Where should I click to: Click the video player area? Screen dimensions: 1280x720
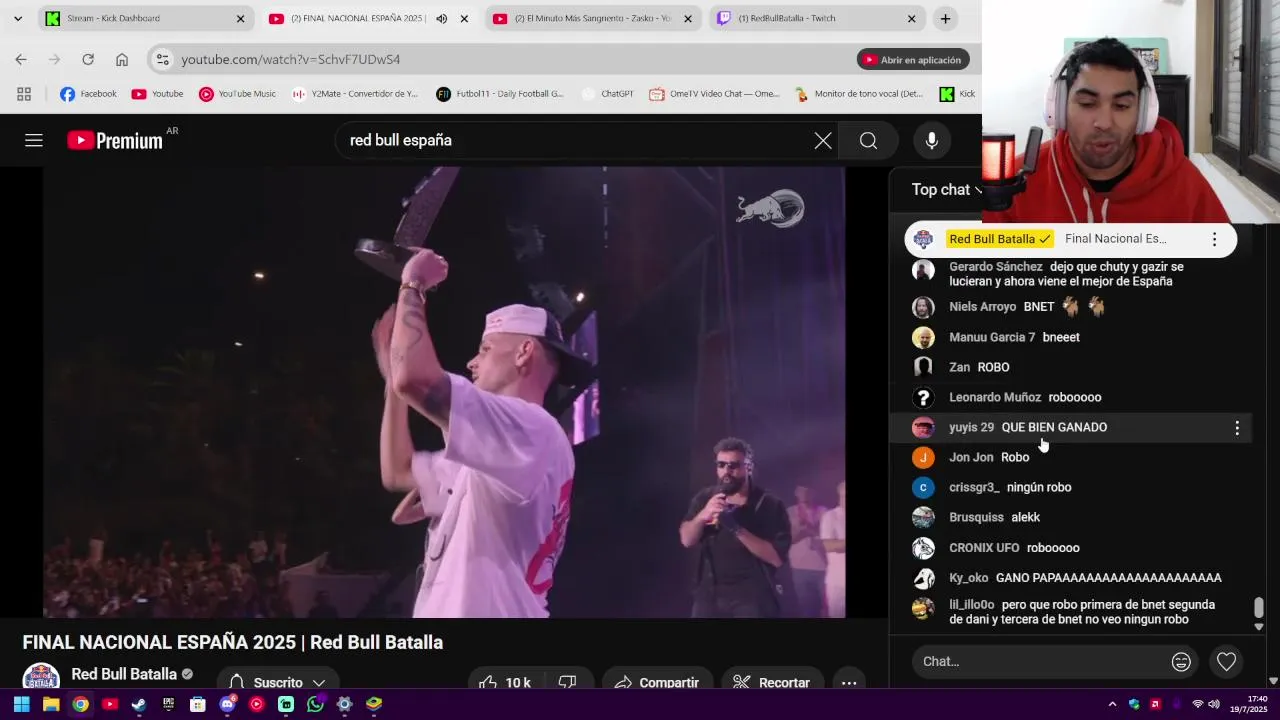pos(444,392)
